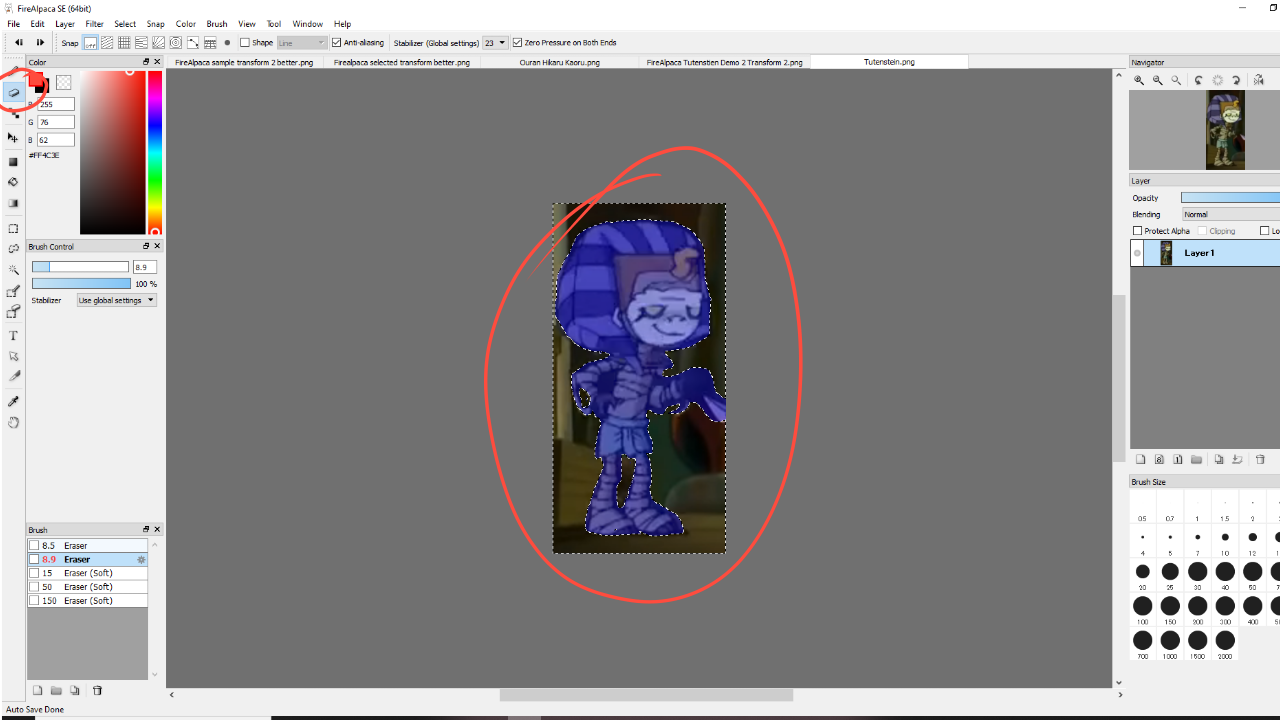Tick the checkbox for the 150 Eraser (Soft) brush
This screenshot has width=1280, height=720.
click(x=34, y=601)
